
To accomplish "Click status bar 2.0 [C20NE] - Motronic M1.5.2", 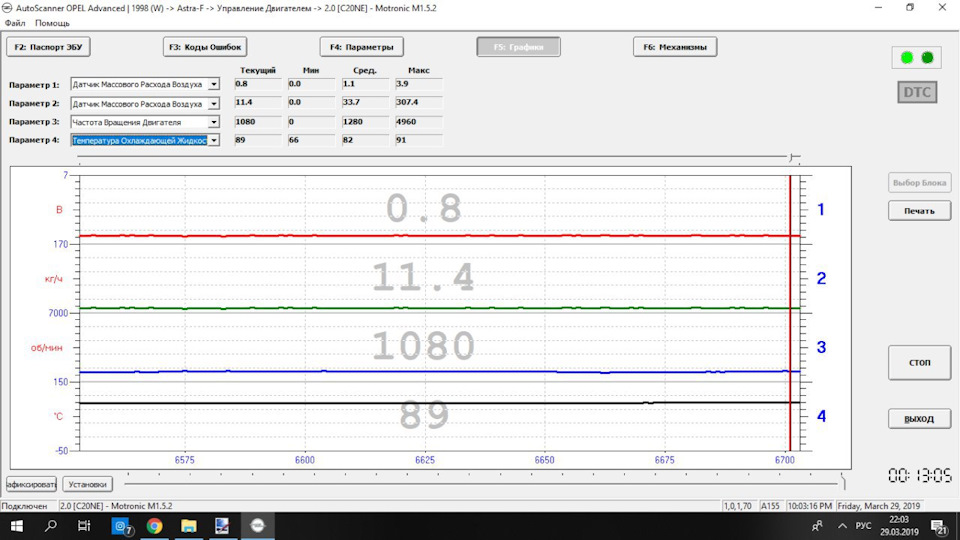I will click(116, 506).
